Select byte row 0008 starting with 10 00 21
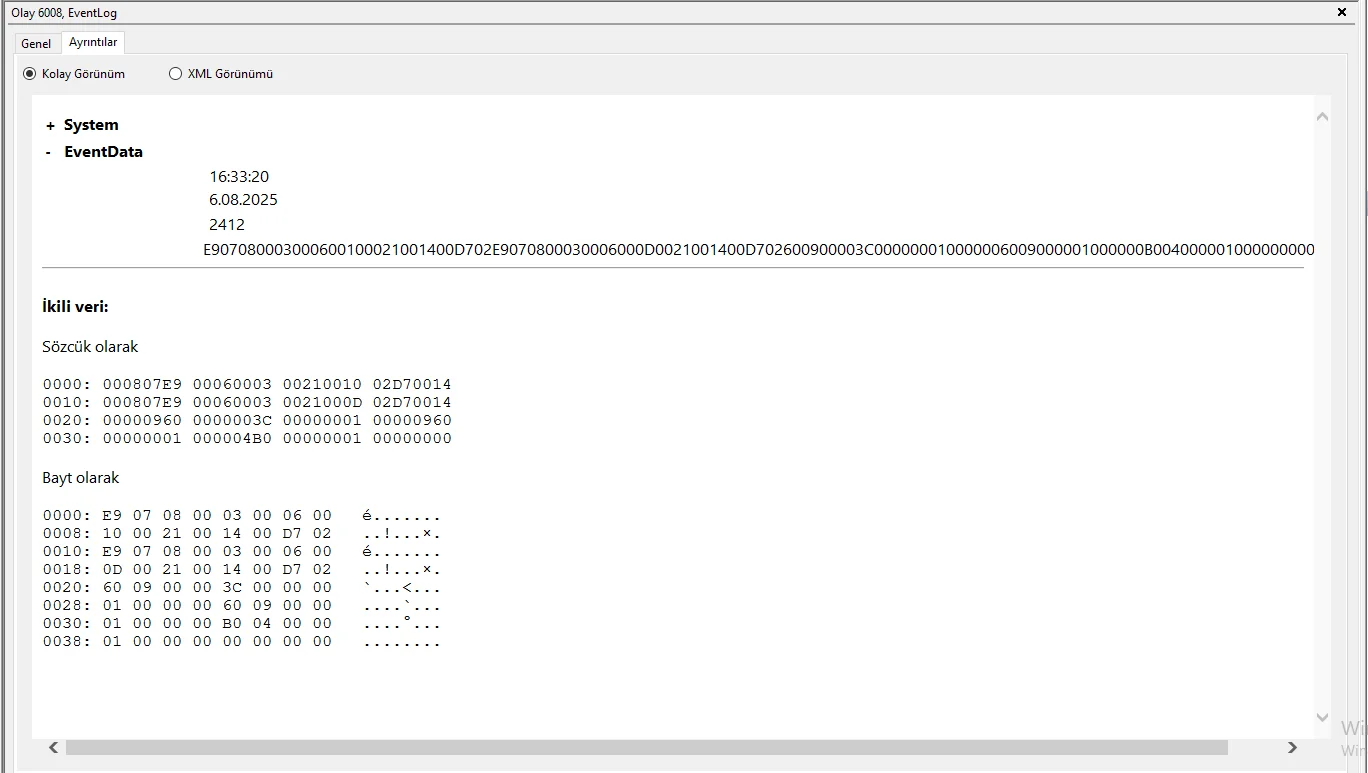The height and width of the screenshot is (773, 1368). click(241, 534)
